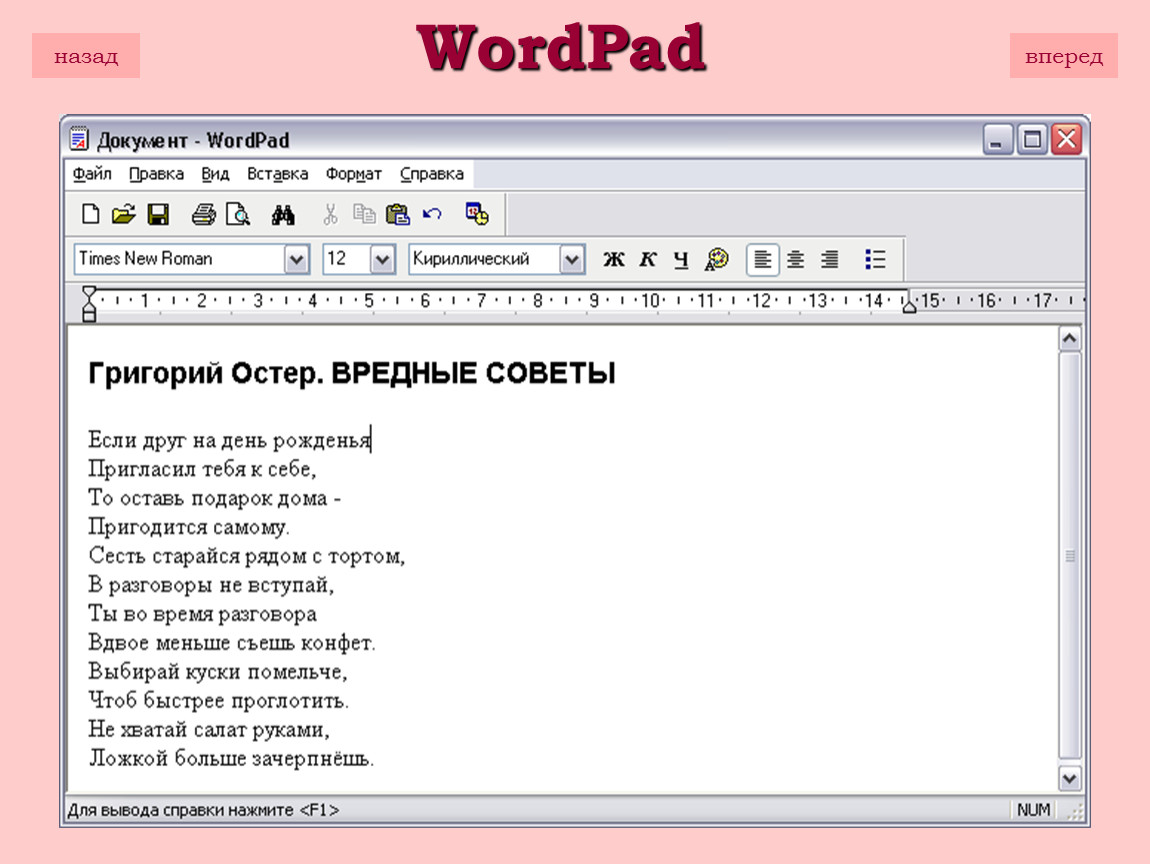Toggle bold formatting (Ж)
This screenshot has width=1150, height=864.
614,259
